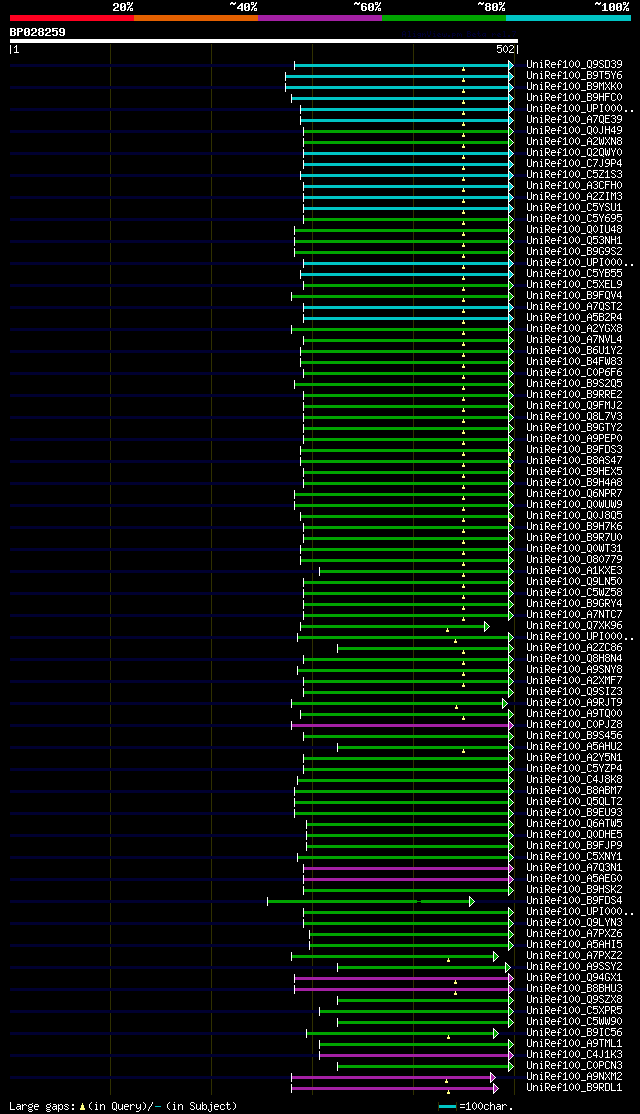Screen dimensions: 640x1114
Task: Click the green ~80% identity legend segment
Action: 444,18
